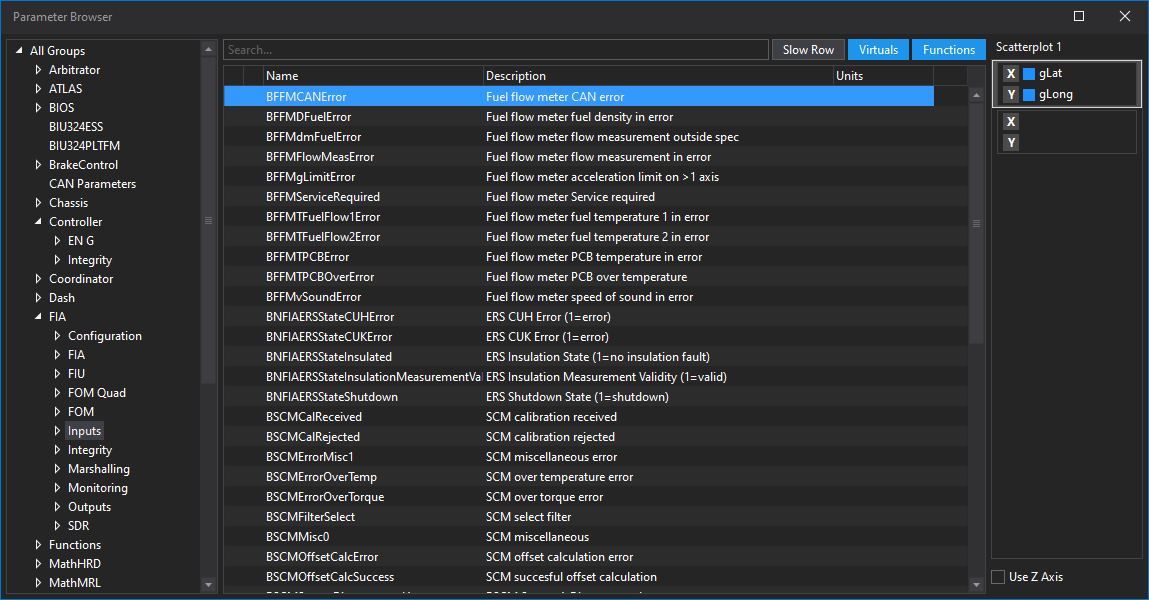Viewport: 1149px width, 600px height.
Task: Sort parameters by the Name column header
Action: (280, 75)
